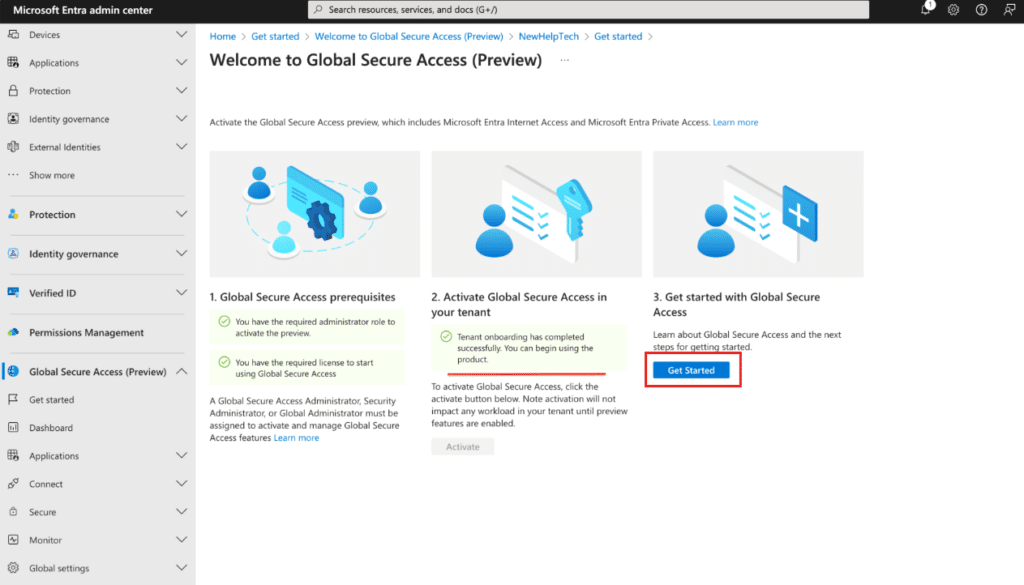Click the Protection lock icon
Image resolution: width=1024 pixels, height=585 pixels.
click(x=13, y=91)
